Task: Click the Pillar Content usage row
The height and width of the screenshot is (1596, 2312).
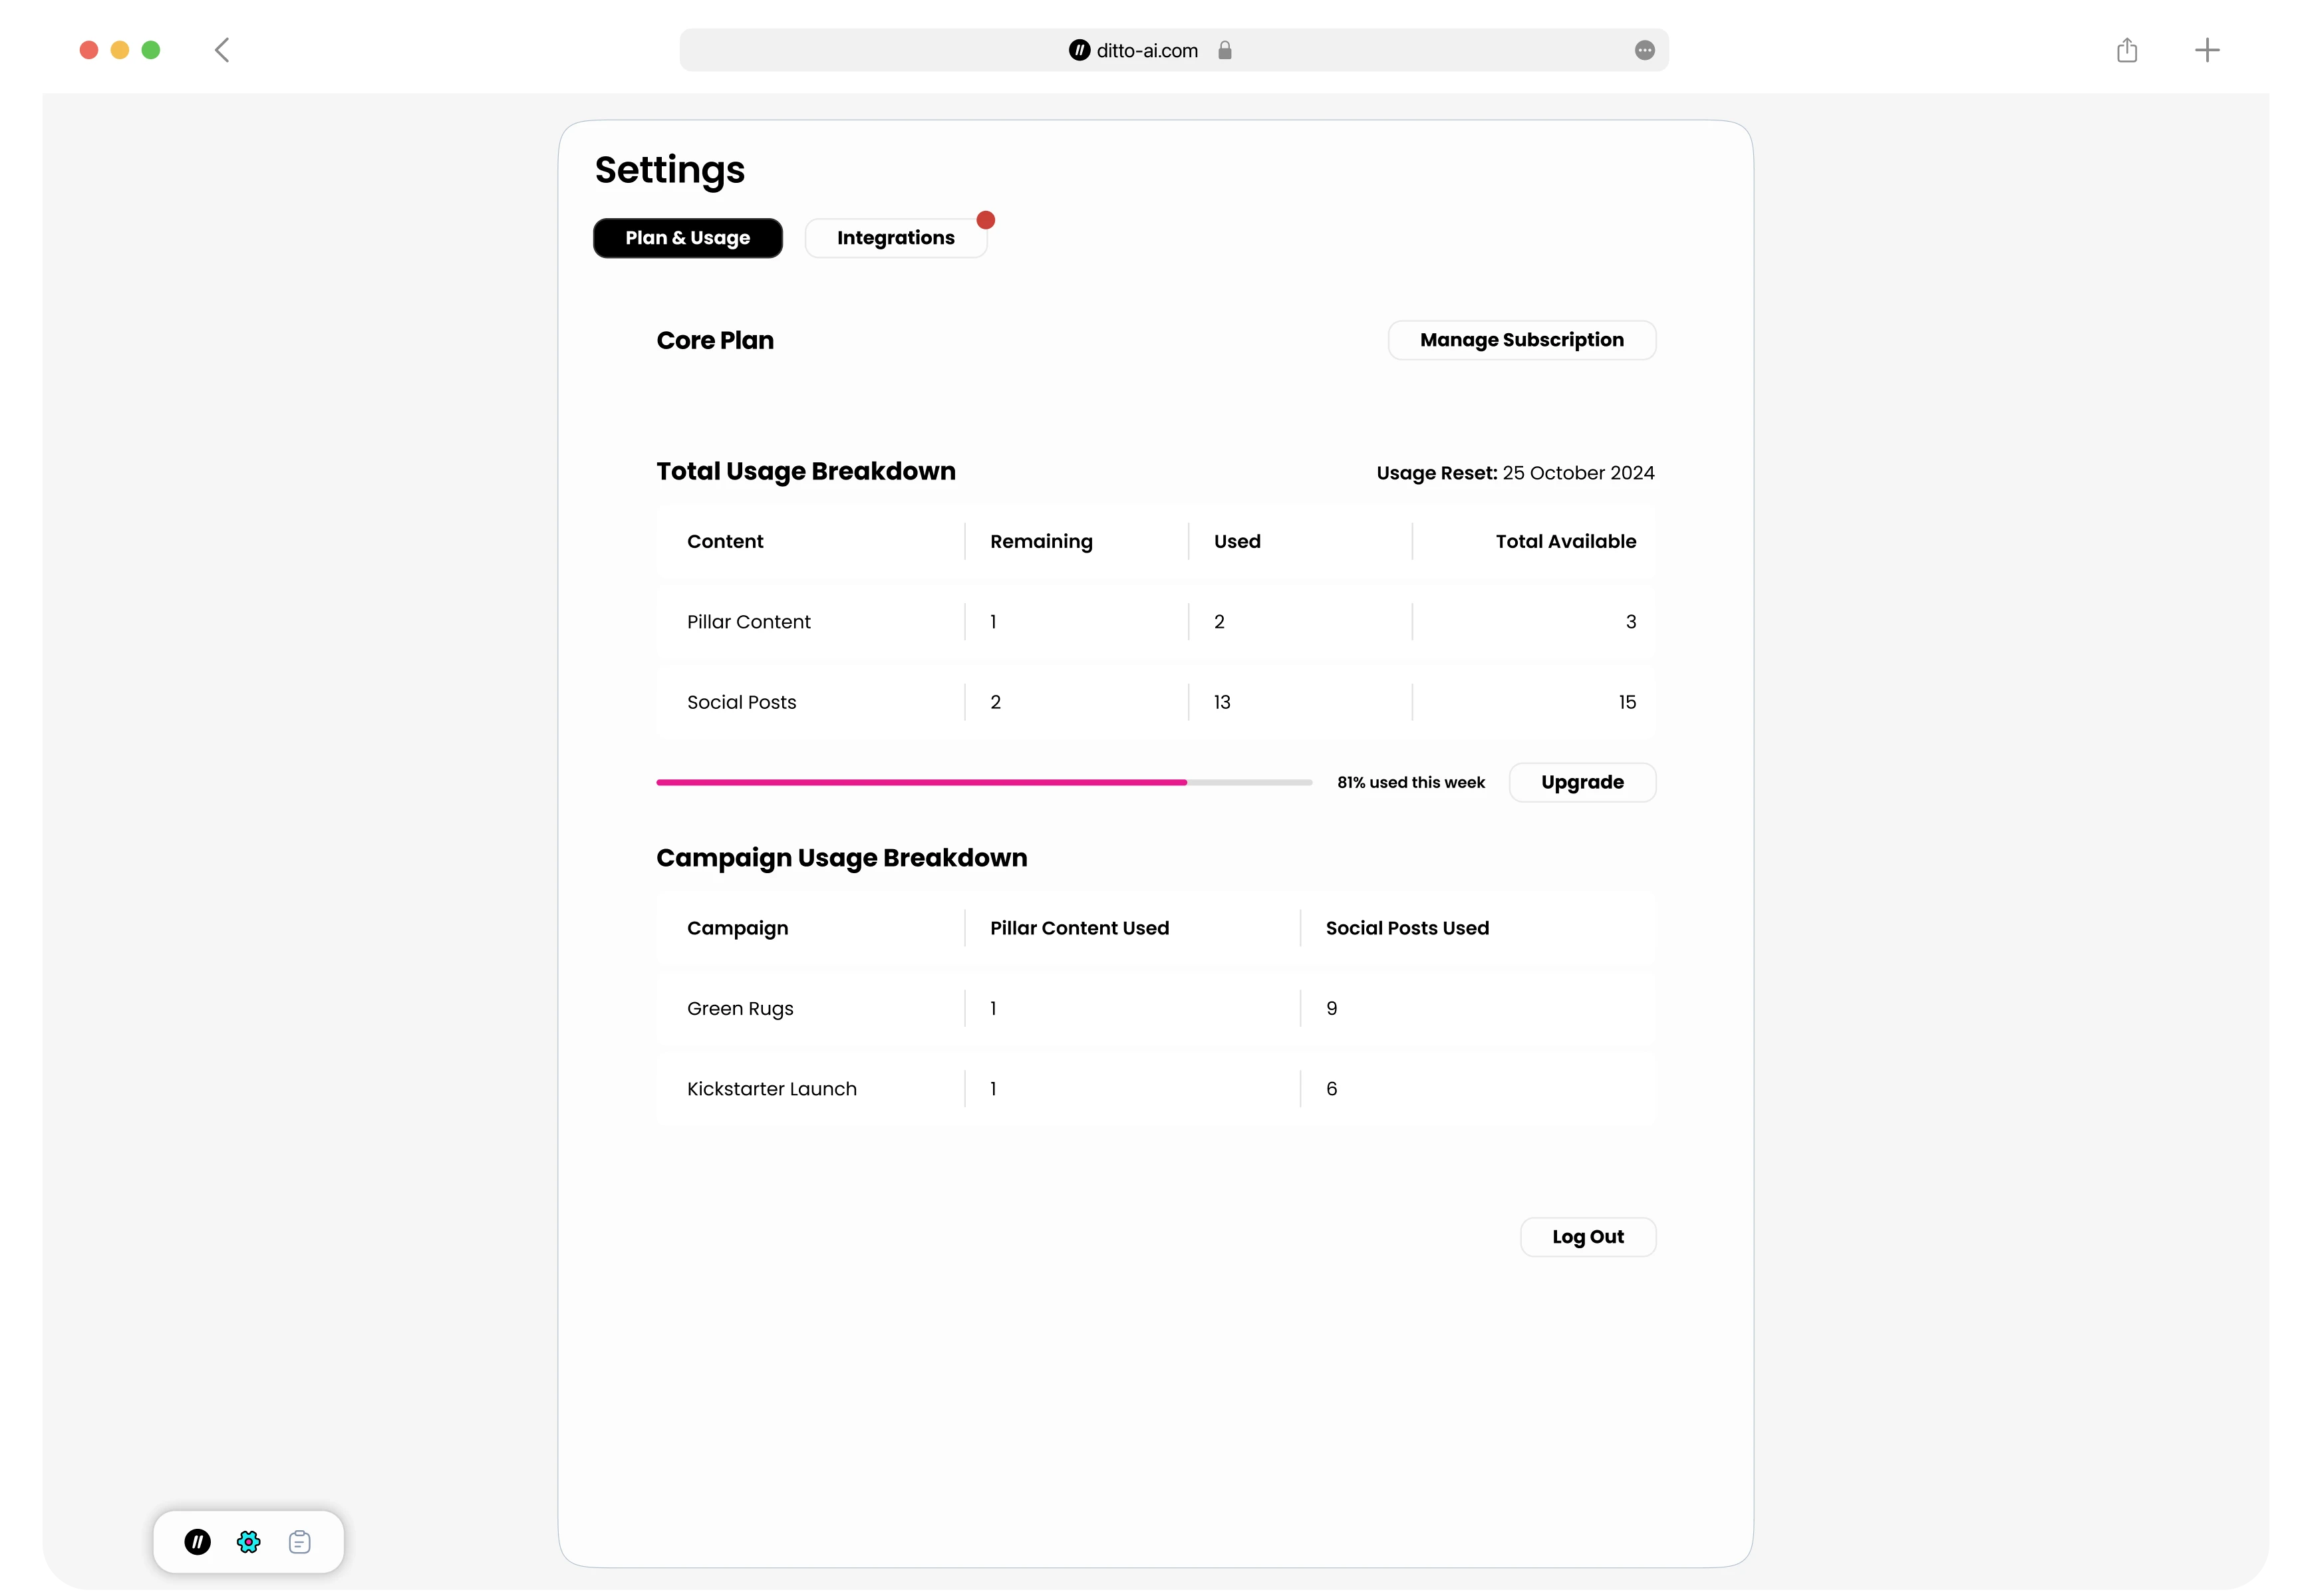Action: 1150,621
